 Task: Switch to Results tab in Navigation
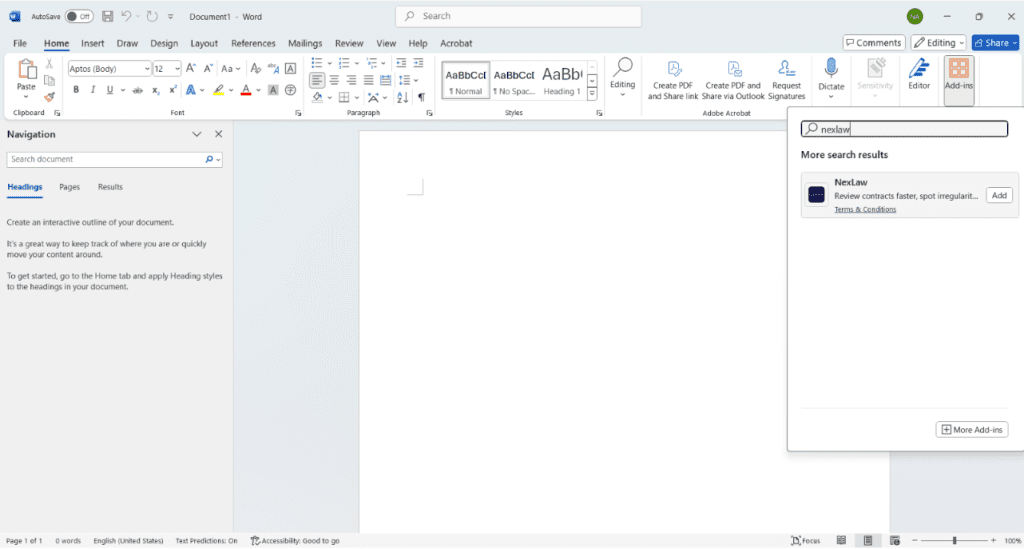(x=110, y=187)
